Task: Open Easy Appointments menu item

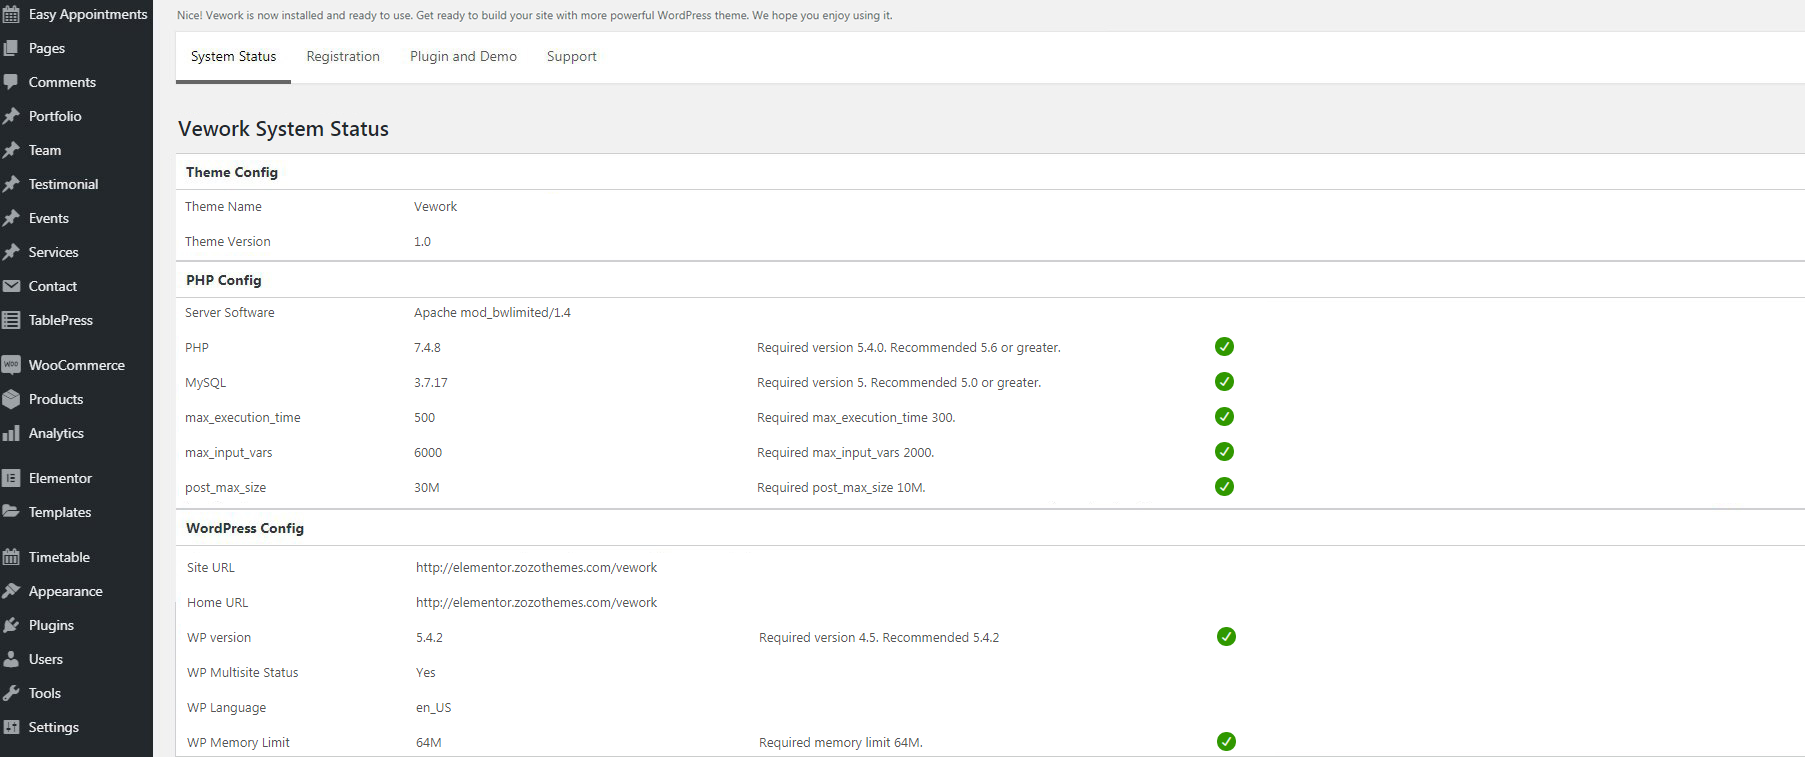Action: pyautogui.click(x=87, y=14)
